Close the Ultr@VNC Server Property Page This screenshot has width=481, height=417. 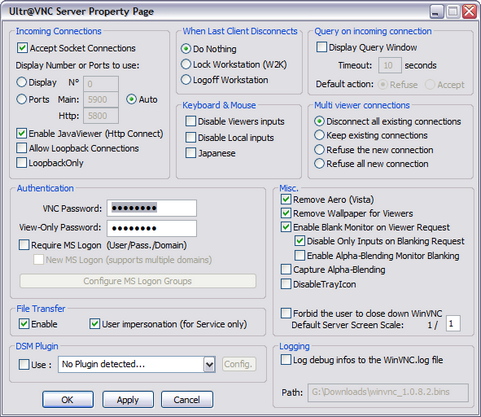click(470, 12)
